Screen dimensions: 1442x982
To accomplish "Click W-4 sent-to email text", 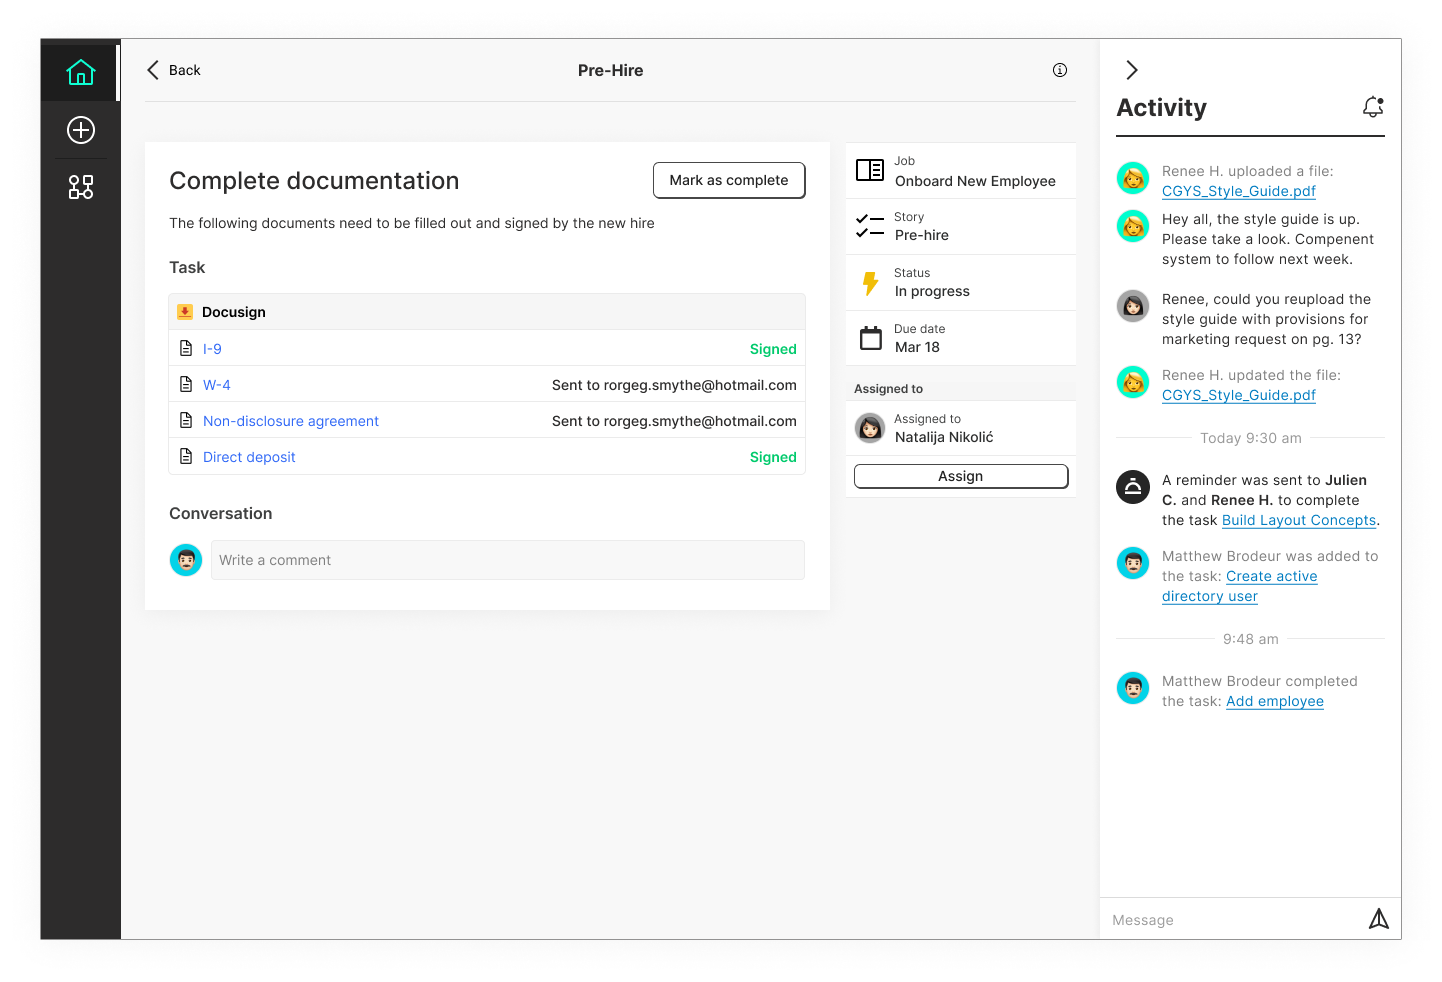I will click(x=674, y=385).
